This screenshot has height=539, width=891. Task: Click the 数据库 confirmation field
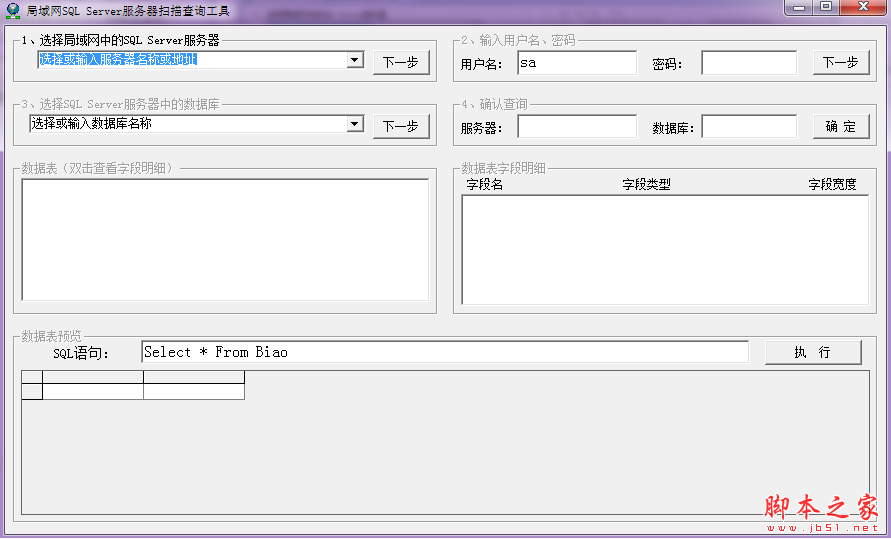tap(749, 126)
